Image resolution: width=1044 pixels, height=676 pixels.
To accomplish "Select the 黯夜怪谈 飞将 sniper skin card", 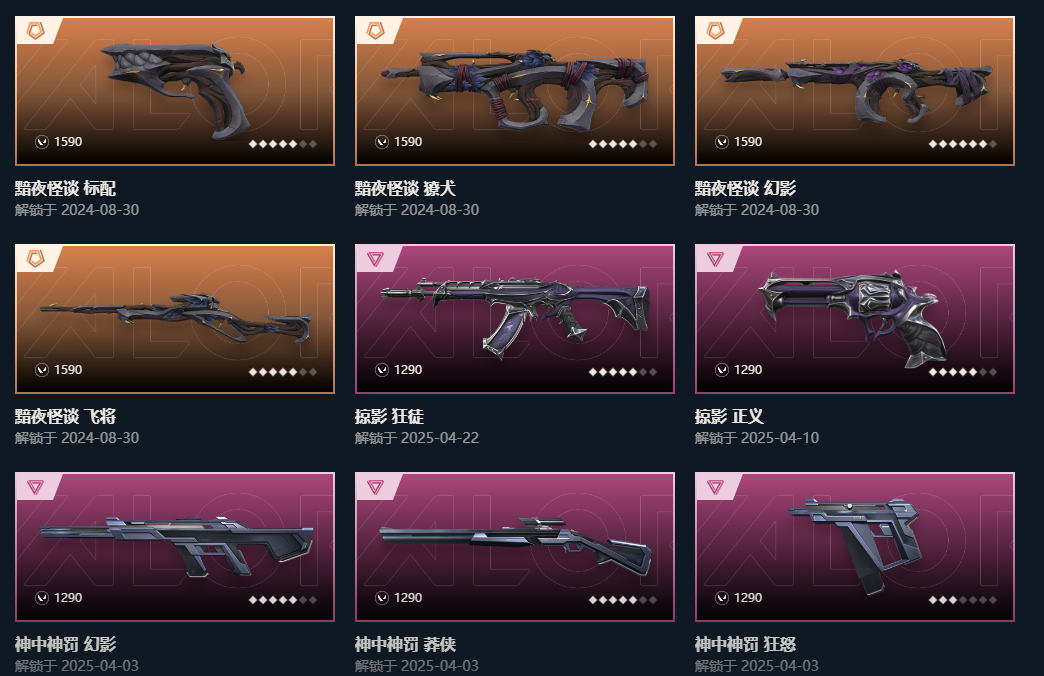I will click(x=175, y=319).
